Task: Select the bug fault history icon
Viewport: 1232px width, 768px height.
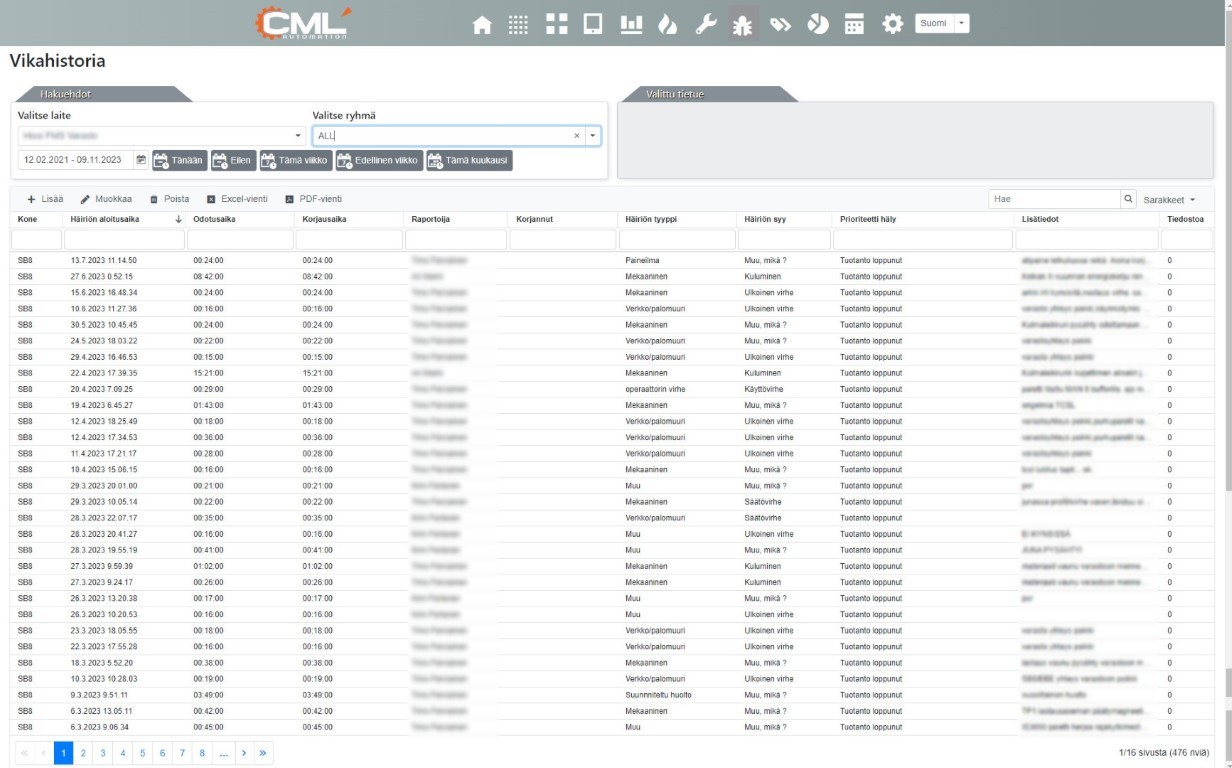Action: pos(743,23)
